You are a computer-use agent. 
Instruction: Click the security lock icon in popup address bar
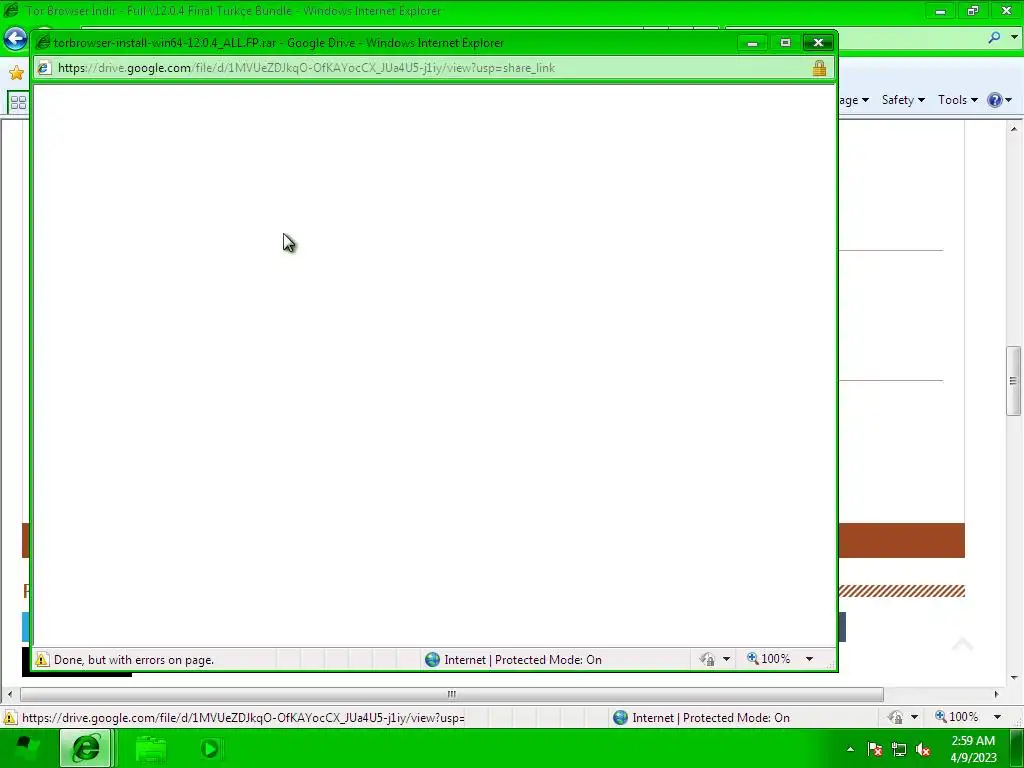coord(819,68)
